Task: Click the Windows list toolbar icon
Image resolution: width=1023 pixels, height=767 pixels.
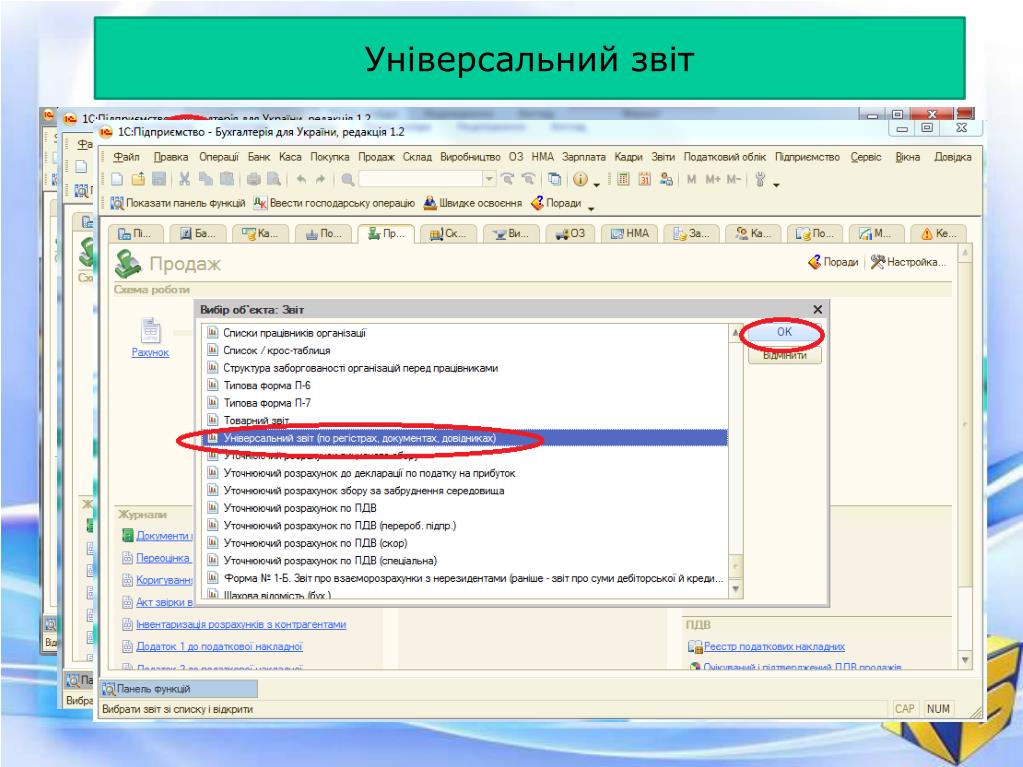Action: (554, 179)
